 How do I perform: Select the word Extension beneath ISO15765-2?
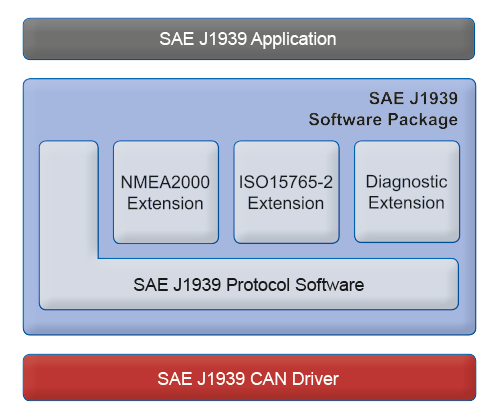(286, 203)
